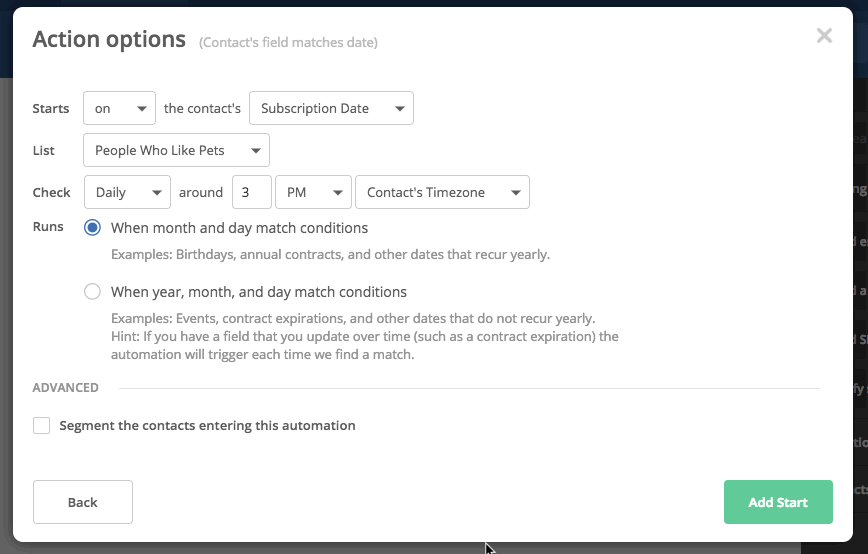868x554 pixels.
Task: Close the Action options dialog
Action: 823,37
